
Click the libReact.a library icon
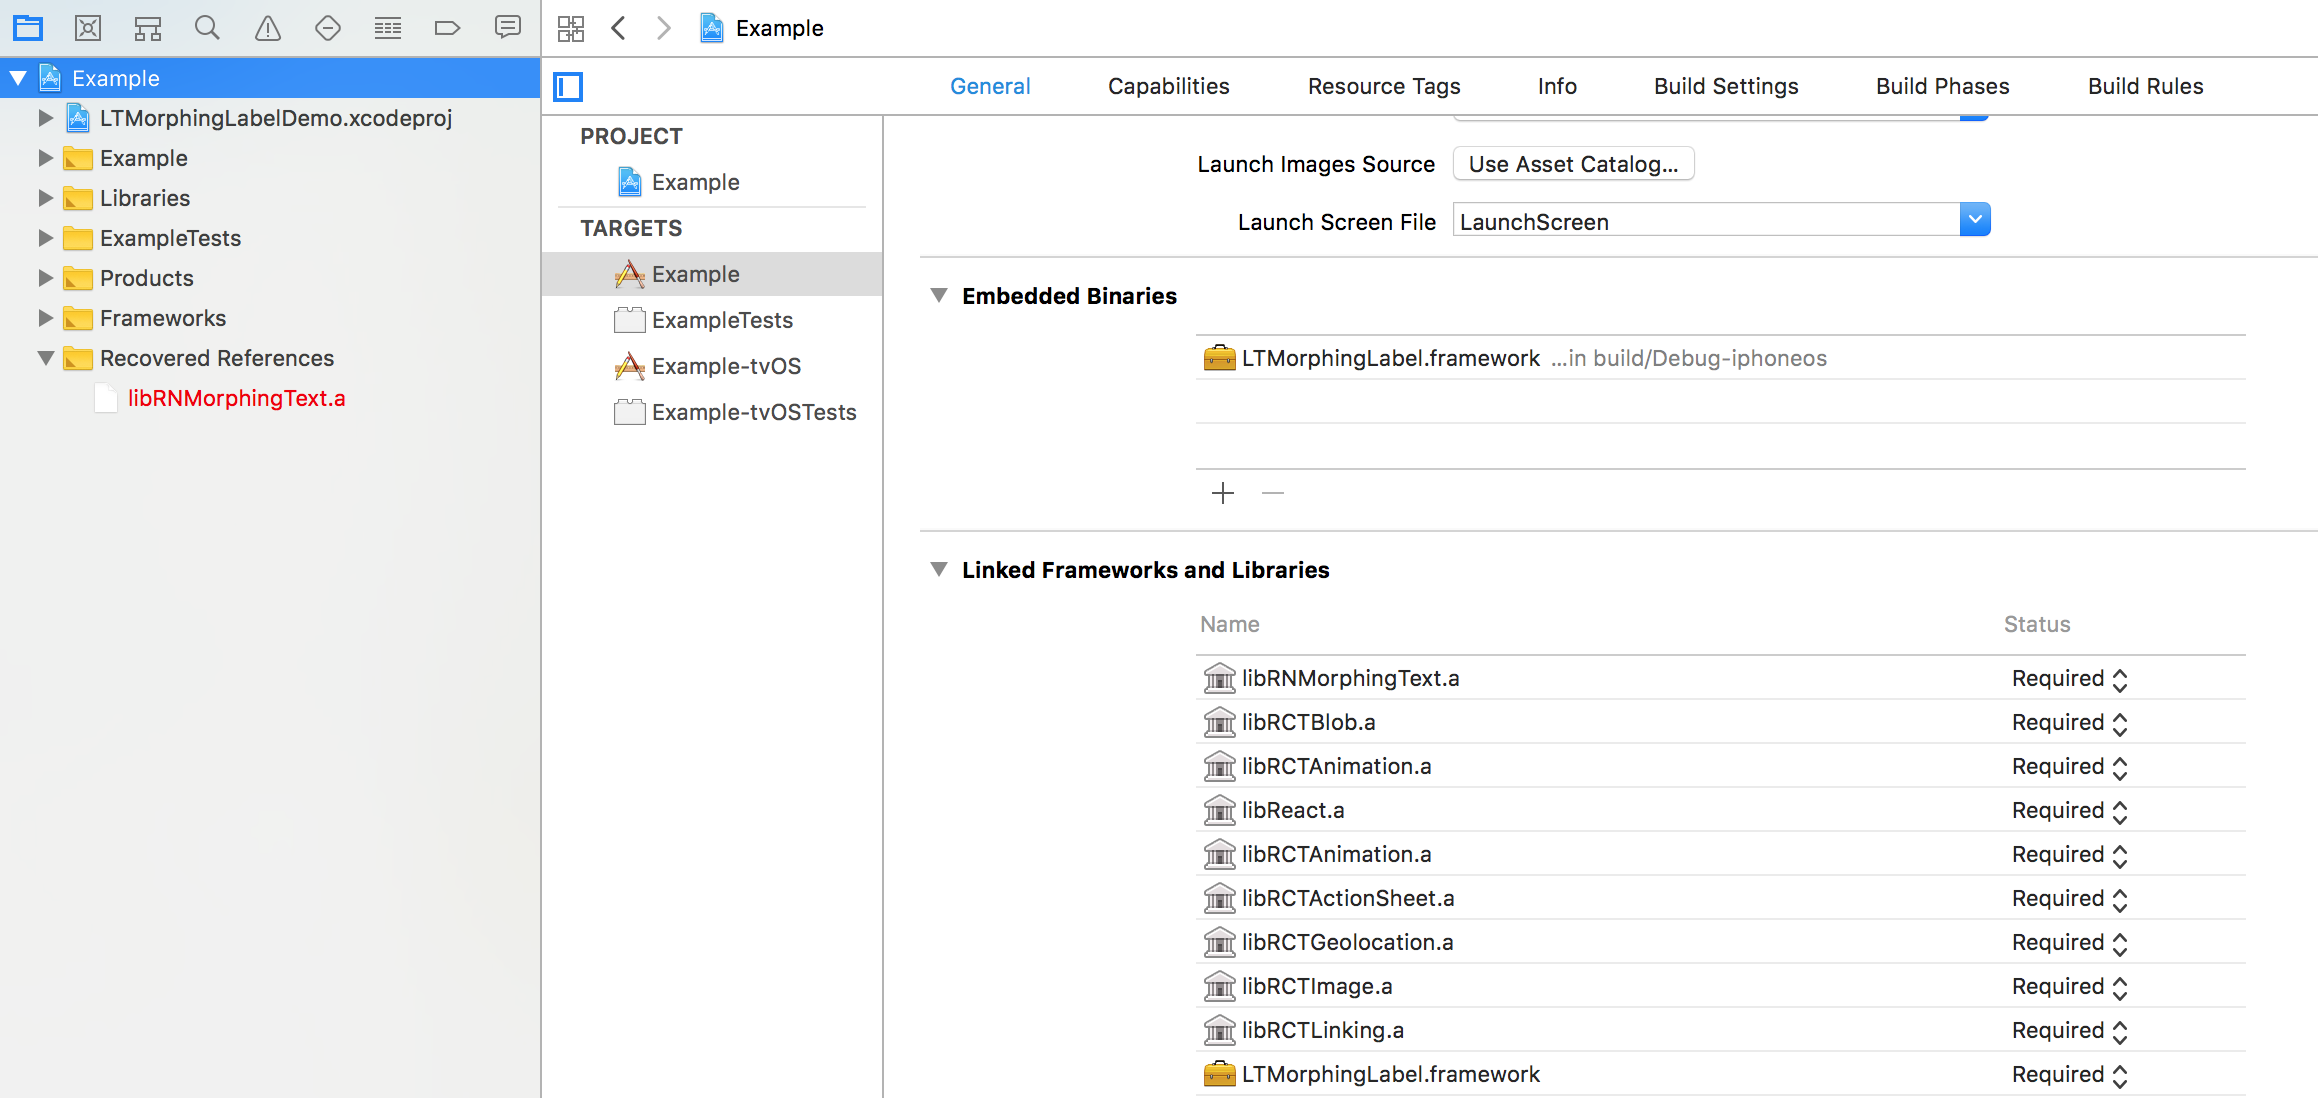[1219, 810]
